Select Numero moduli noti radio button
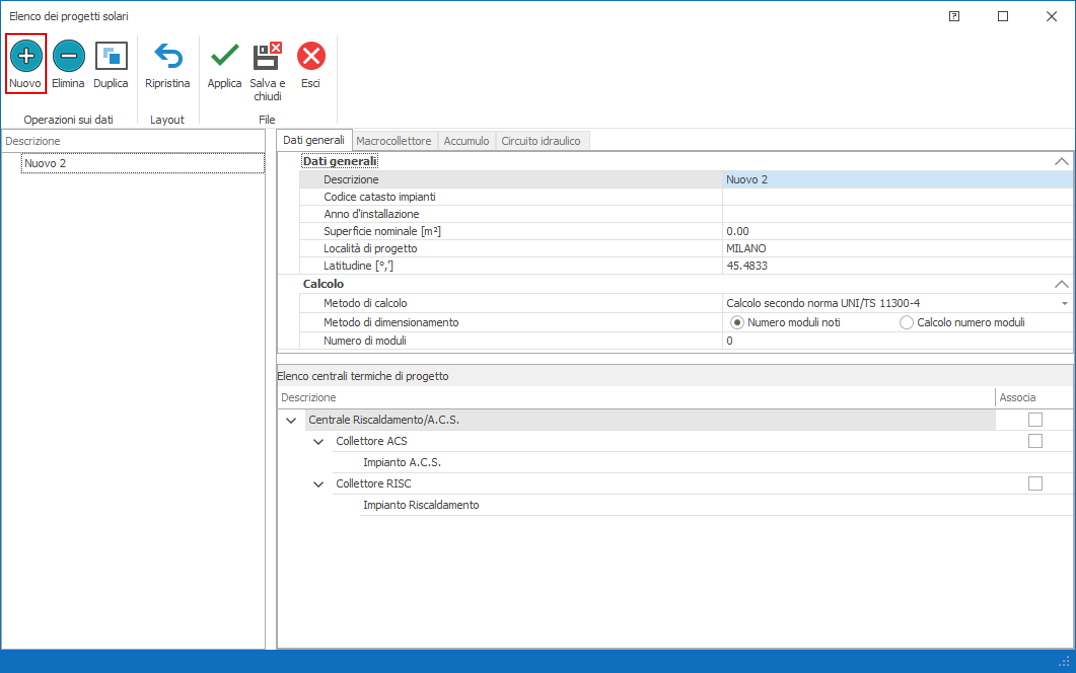Image resolution: width=1076 pixels, height=673 pixels. 738,323
